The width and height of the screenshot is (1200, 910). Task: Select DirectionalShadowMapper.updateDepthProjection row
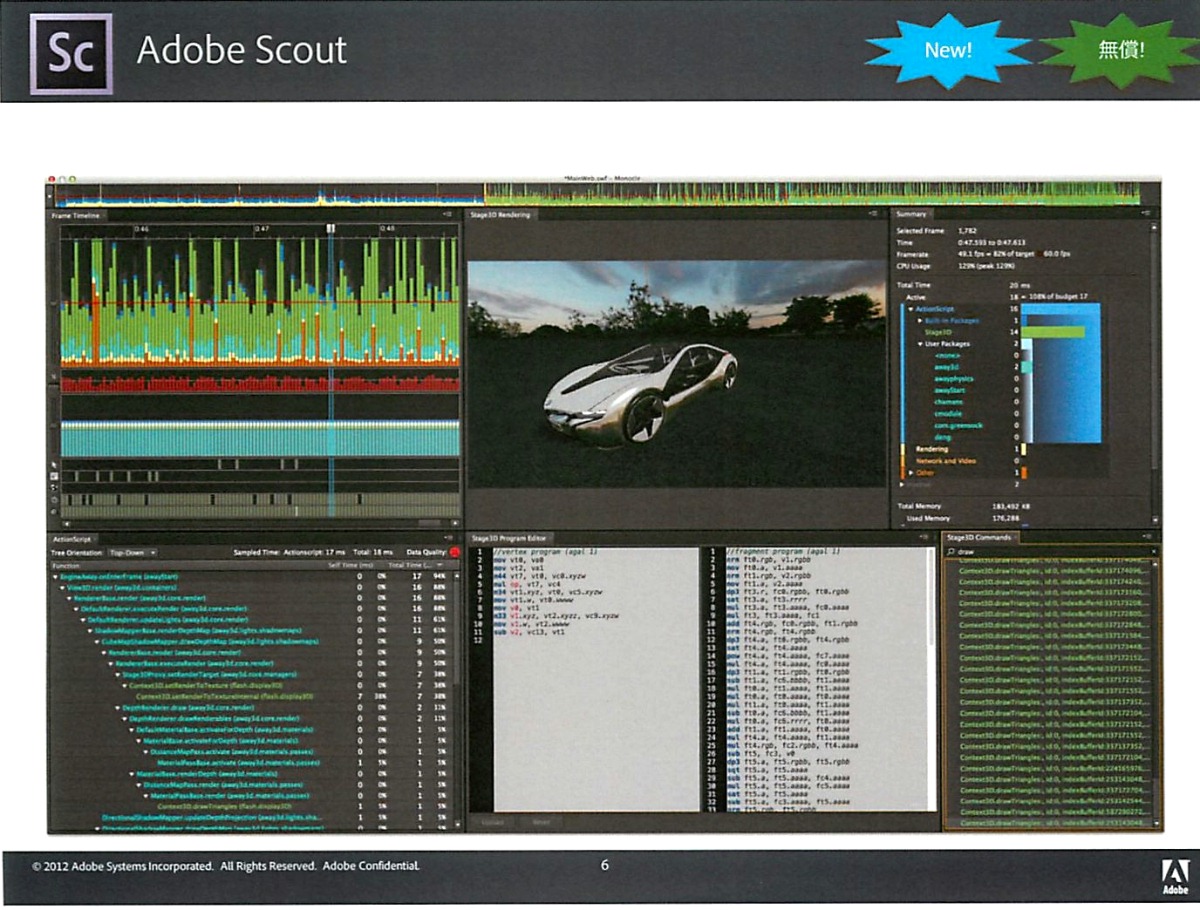pos(212,817)
